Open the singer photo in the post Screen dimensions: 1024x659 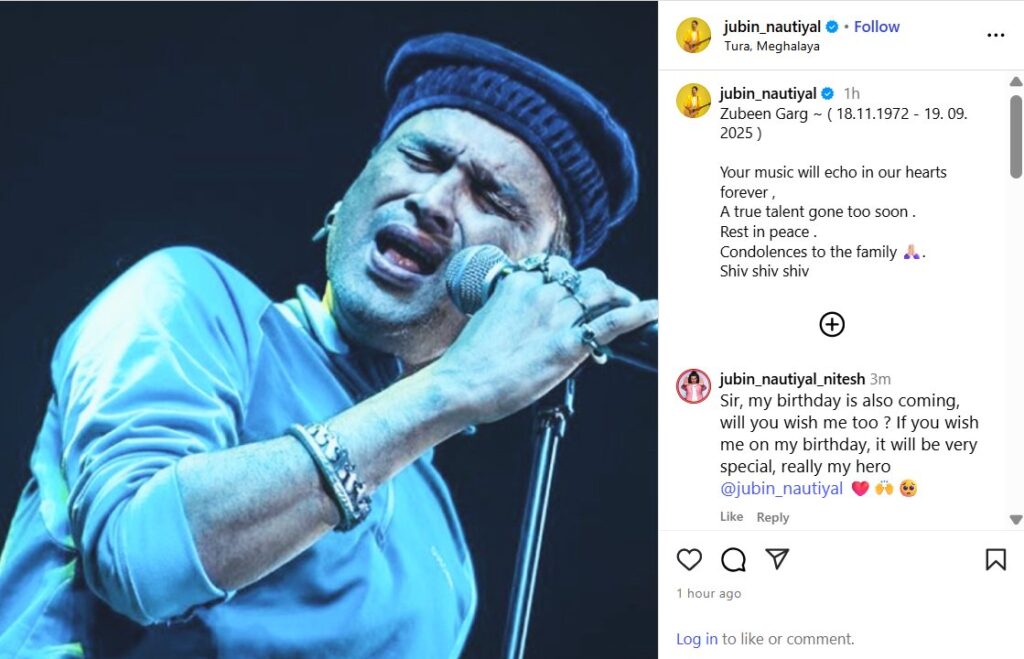click(x=328, y=329)
